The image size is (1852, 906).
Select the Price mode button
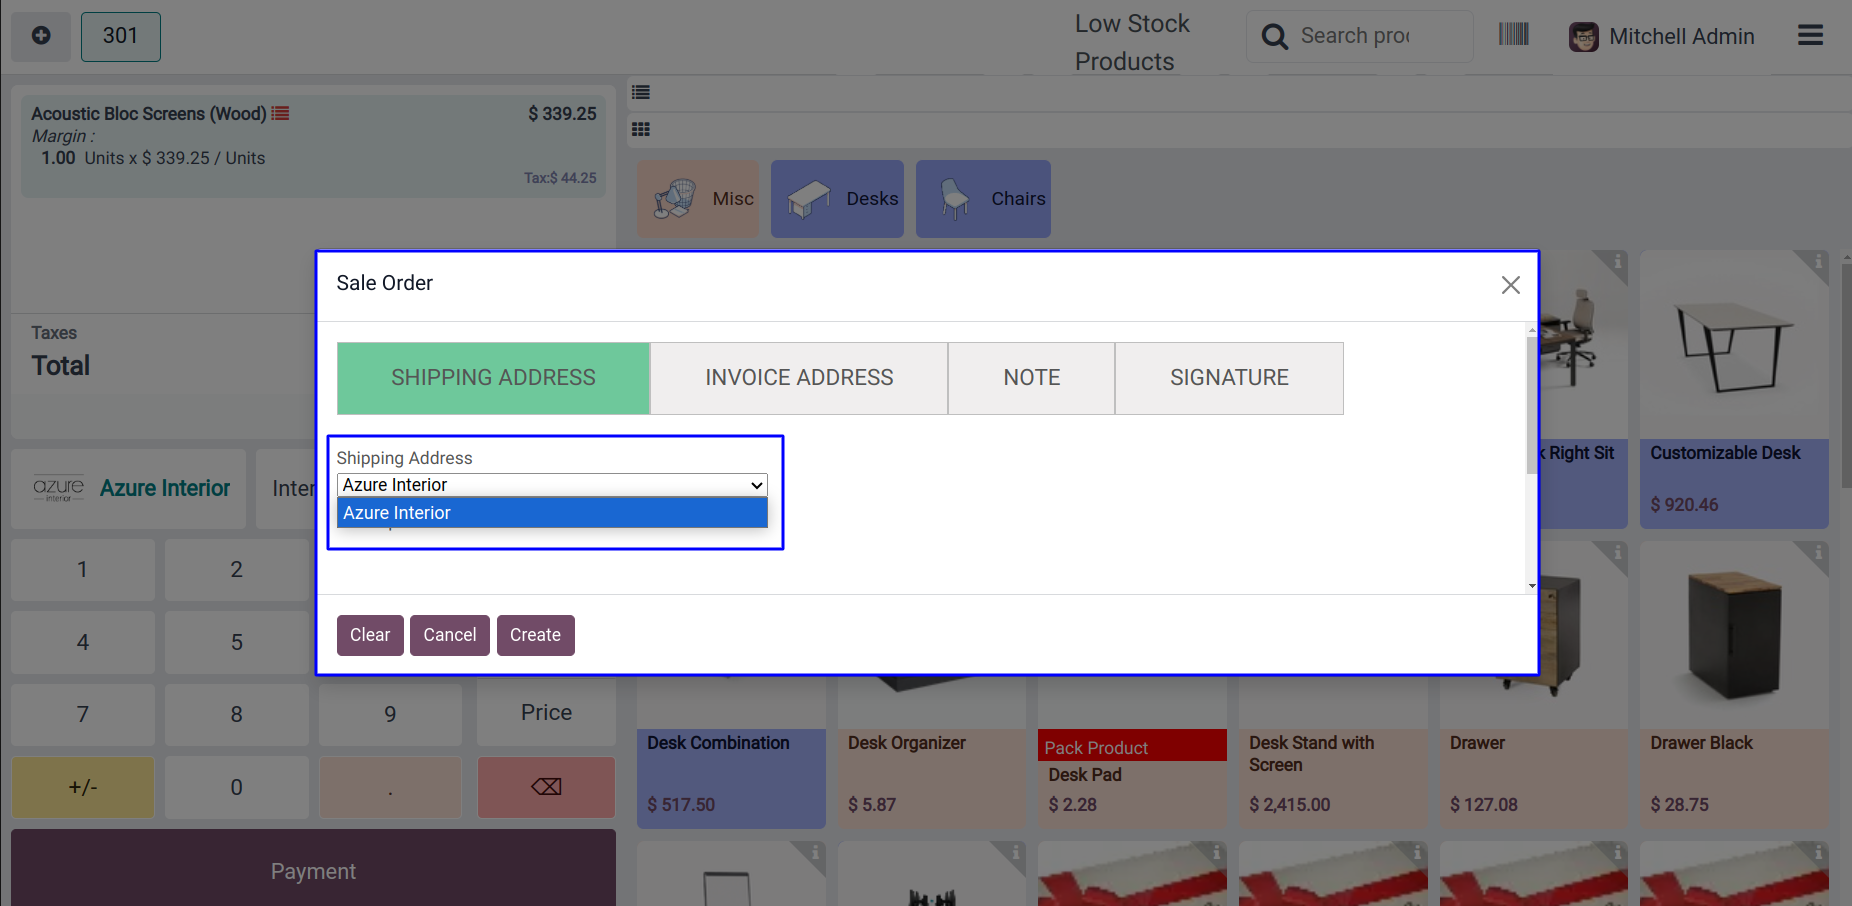(546, 713)
